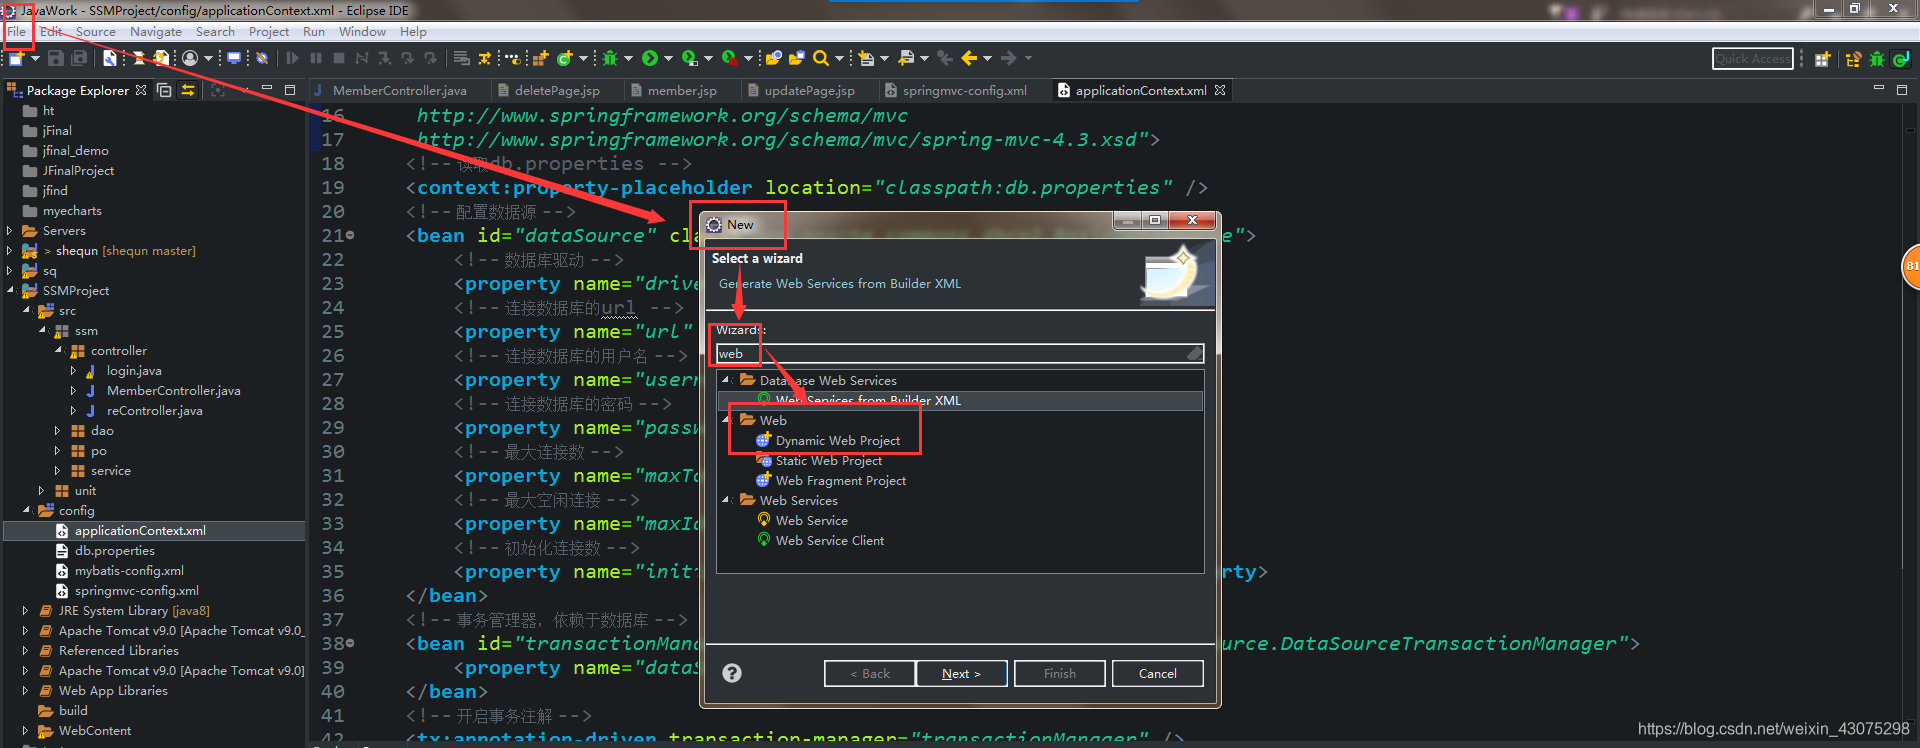This screenshot has width=1920, height=748.
Task: Click the green Debug bug toolbar icon
Action: pyautogui.click(x=609, y=58)
